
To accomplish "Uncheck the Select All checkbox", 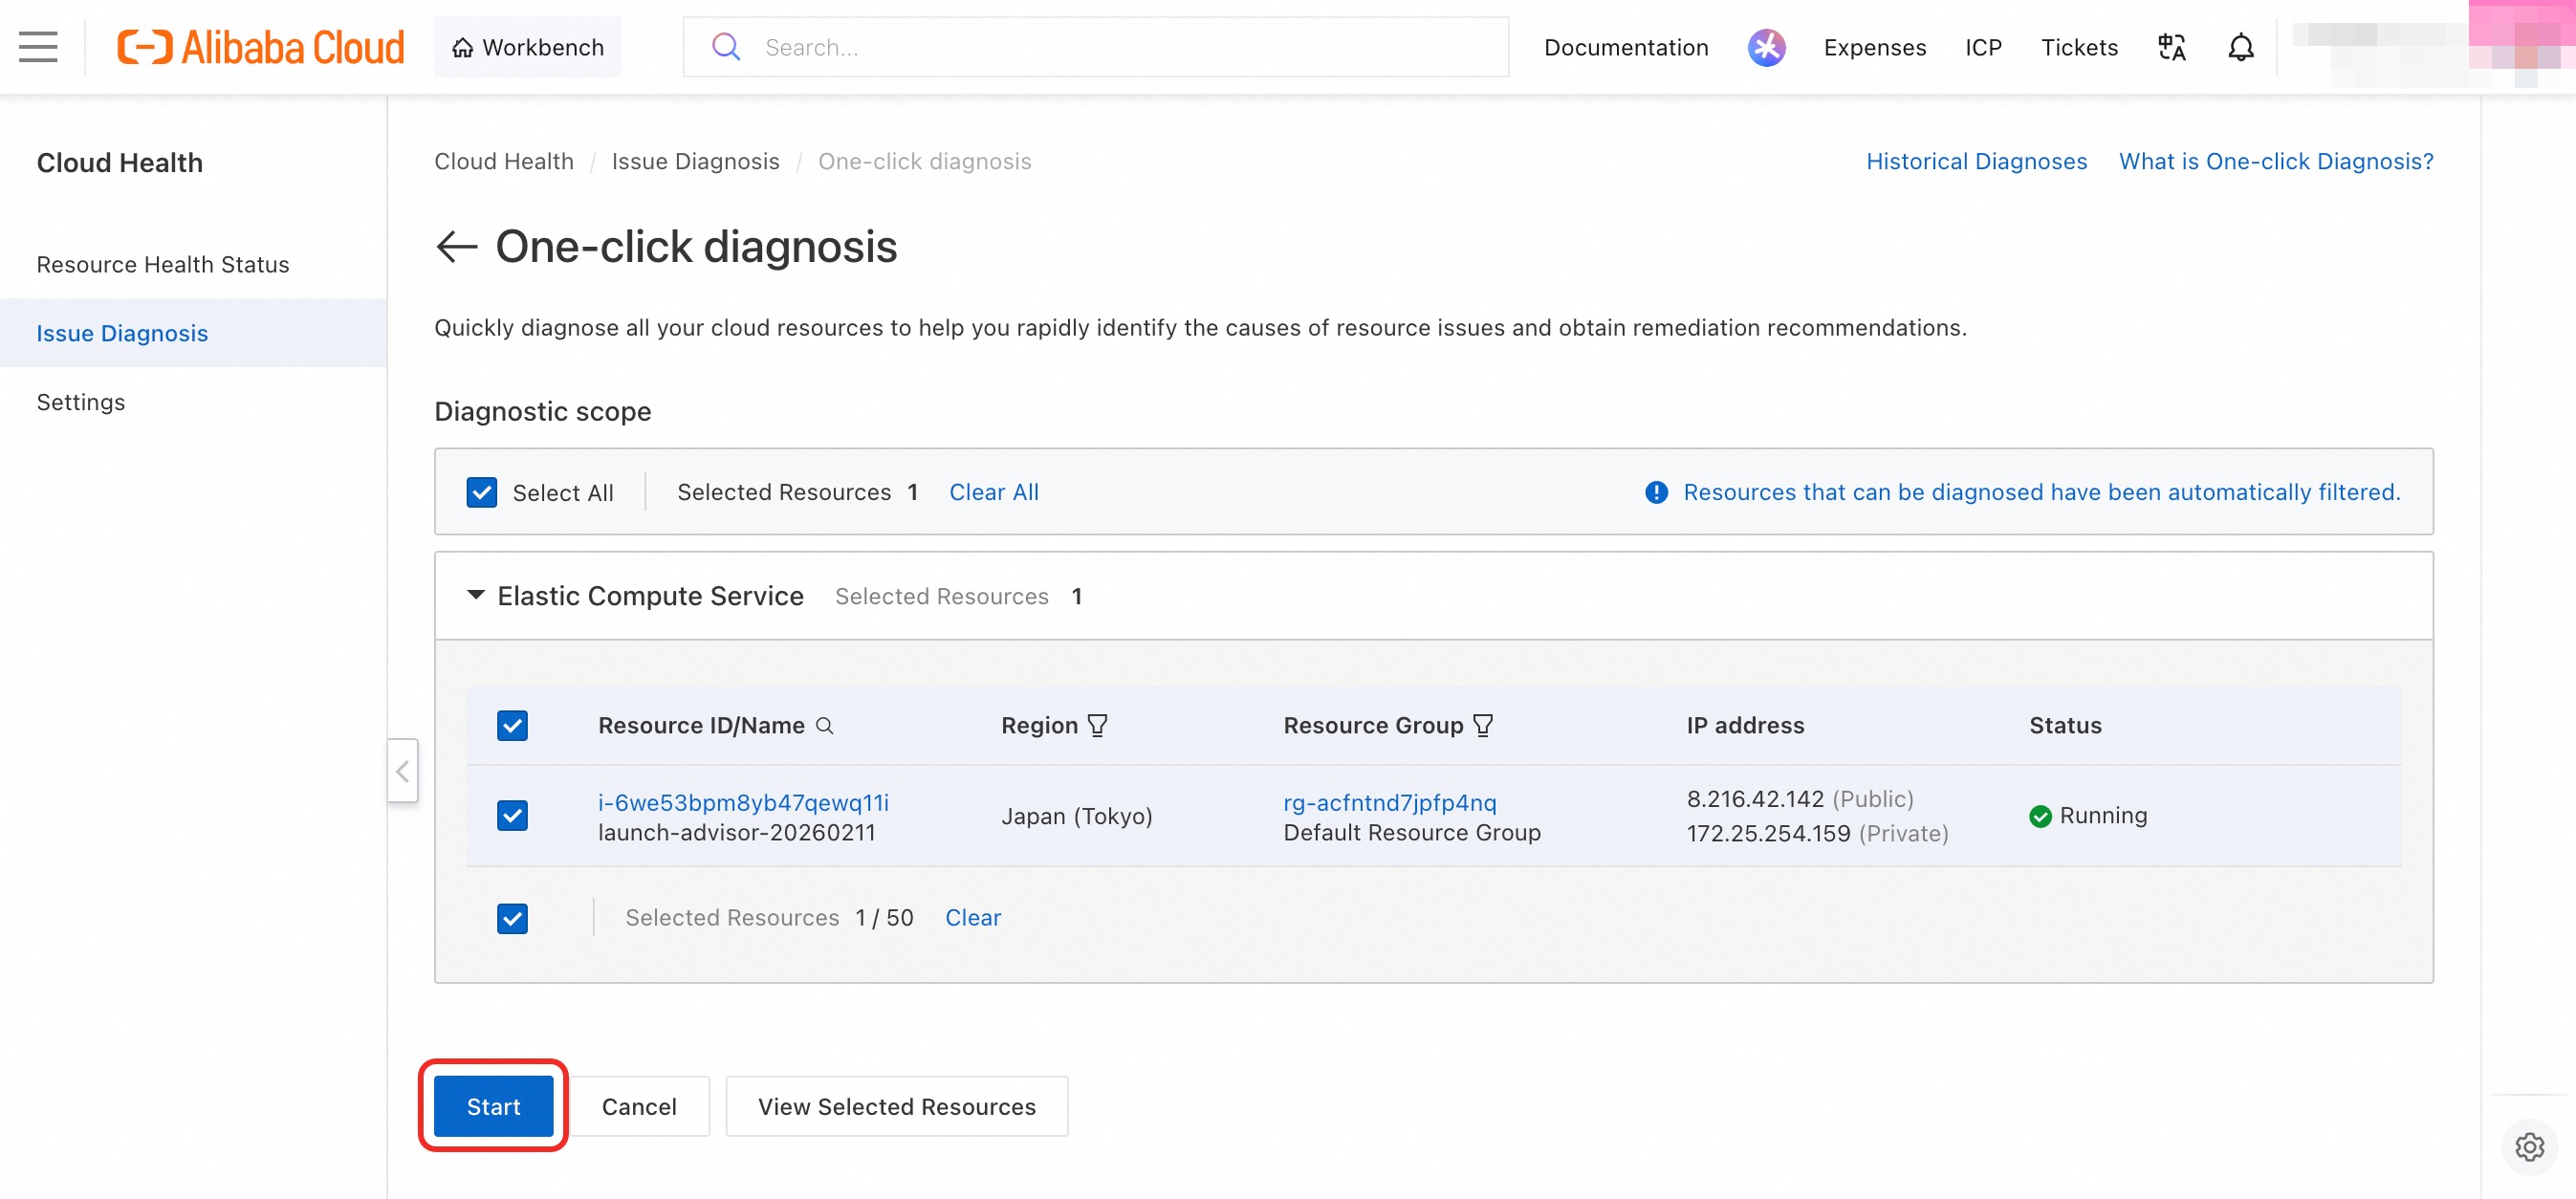I will point(482,492).
